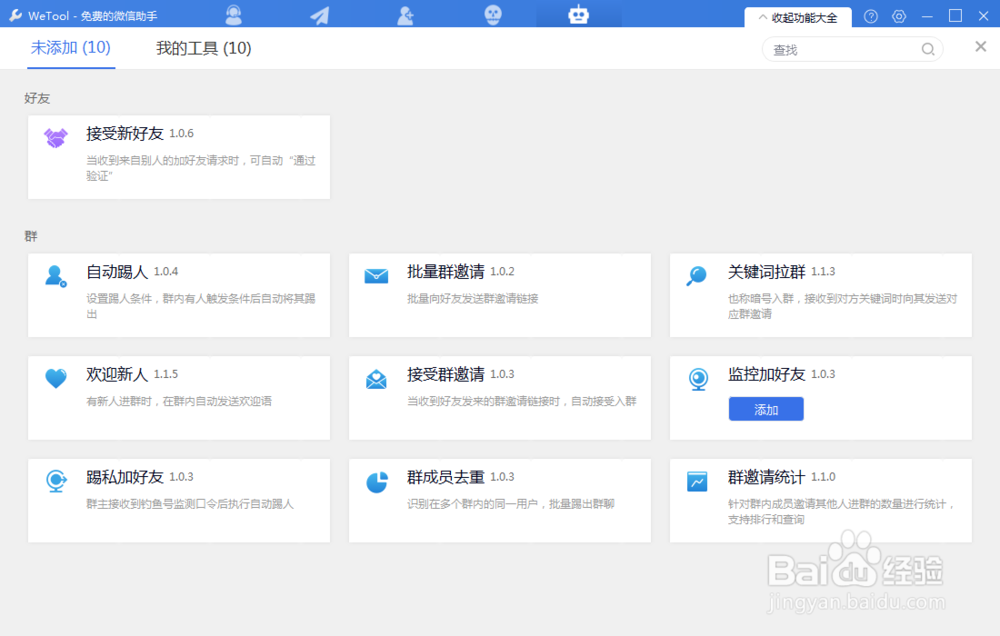This screenshot has height=636, width=1000.
Task: Click the pie chart icon of 群成员去重
Action: point(377,482)
